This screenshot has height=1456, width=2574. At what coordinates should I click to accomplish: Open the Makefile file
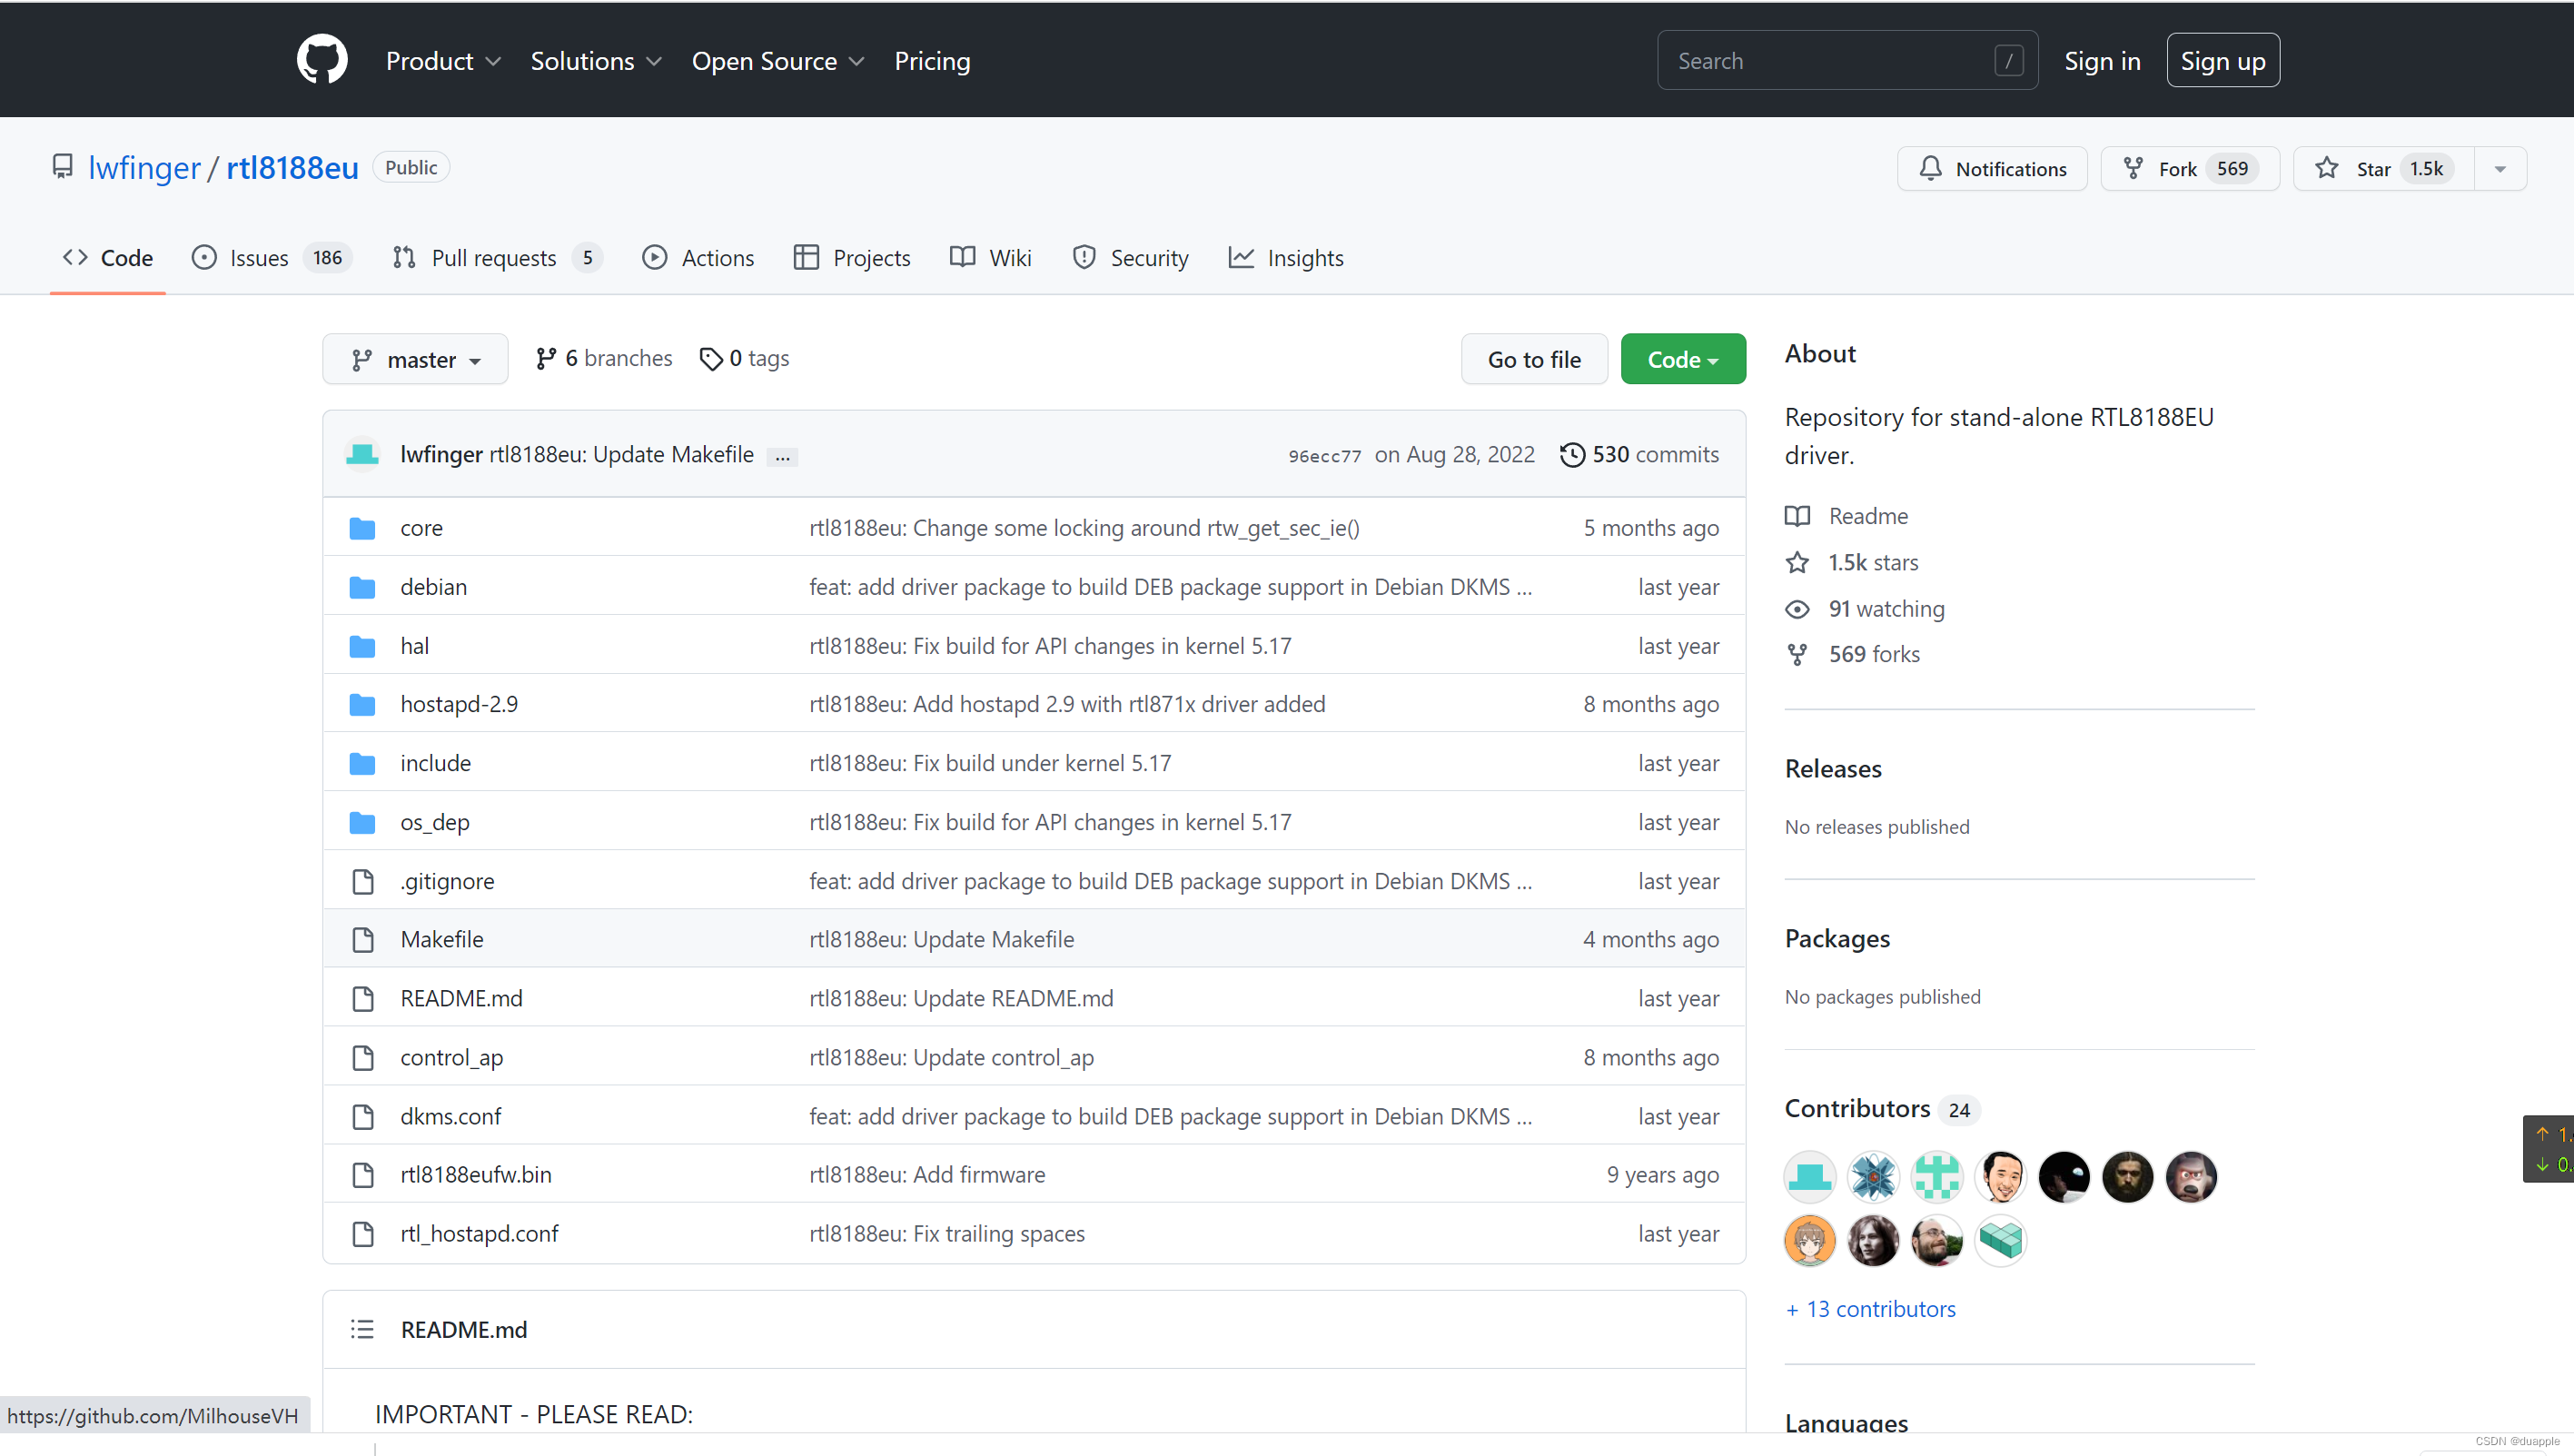442,939
